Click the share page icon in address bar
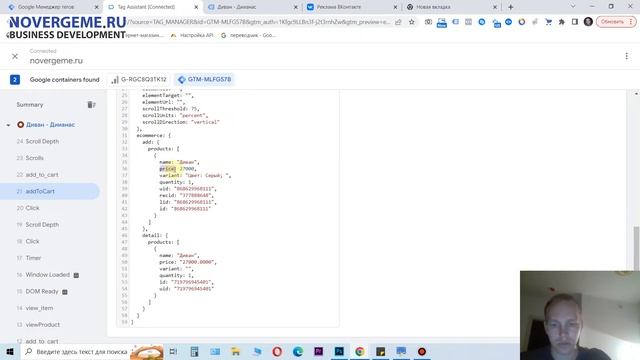Viewport: 640px width, 360px height. click(x=398, y=22)
